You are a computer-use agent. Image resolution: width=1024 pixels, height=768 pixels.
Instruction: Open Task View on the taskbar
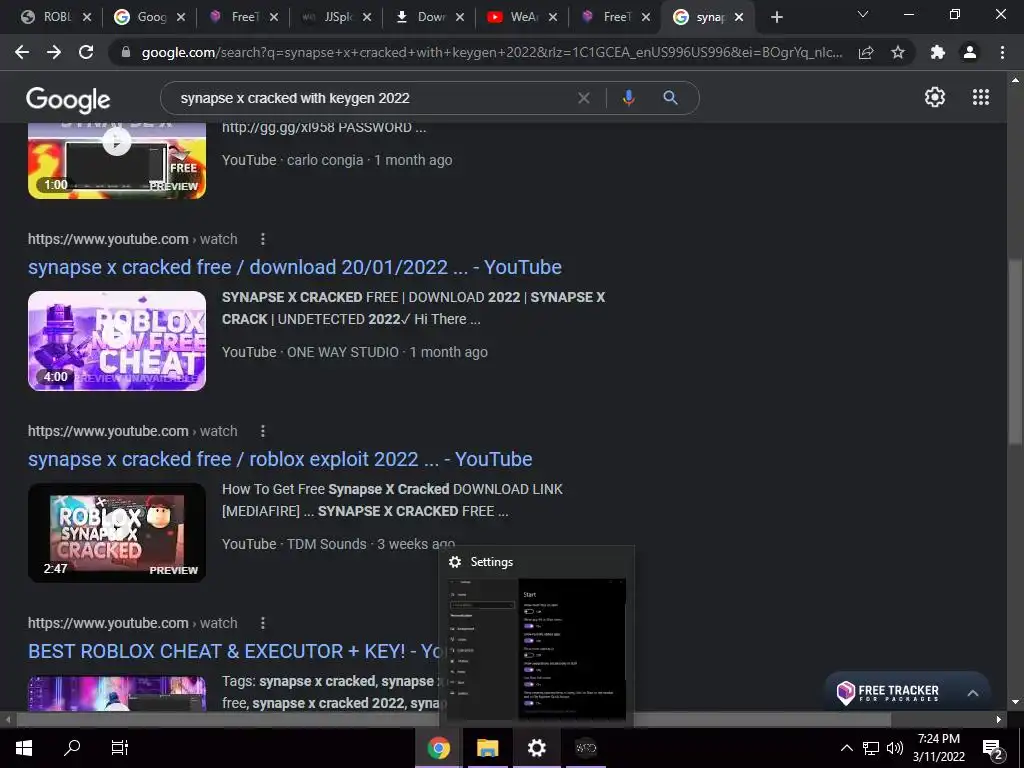tap(120, 748)
